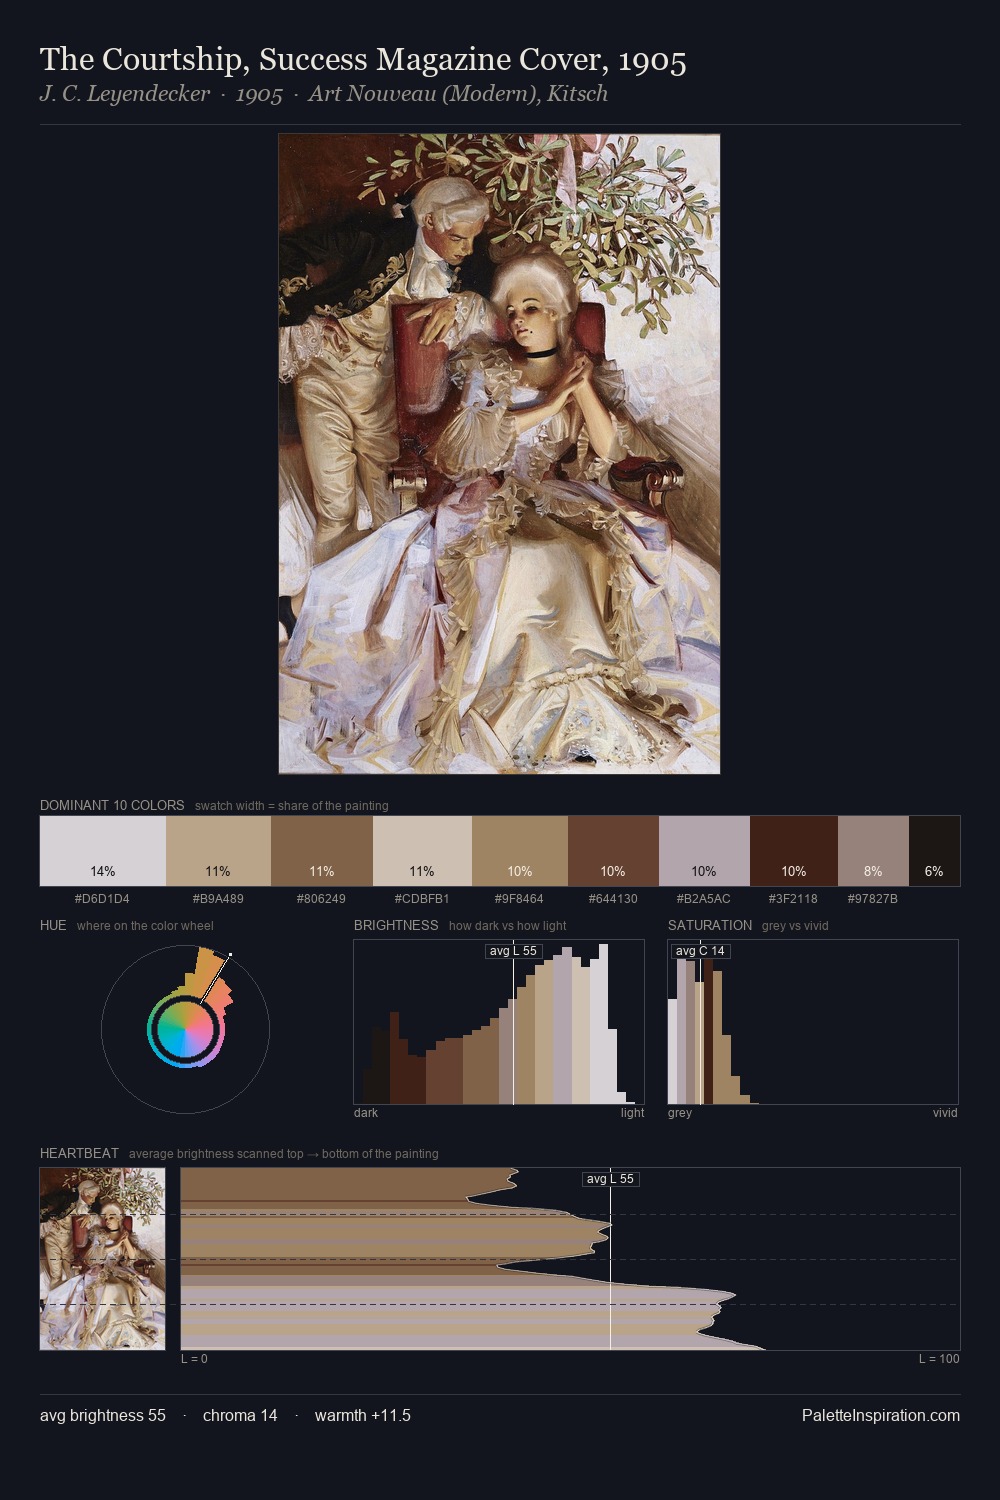This screenshot has width=1000, height=1500.
Task: Click the #D6D1D4 light grey swatch
Action: tap(103, 851)
